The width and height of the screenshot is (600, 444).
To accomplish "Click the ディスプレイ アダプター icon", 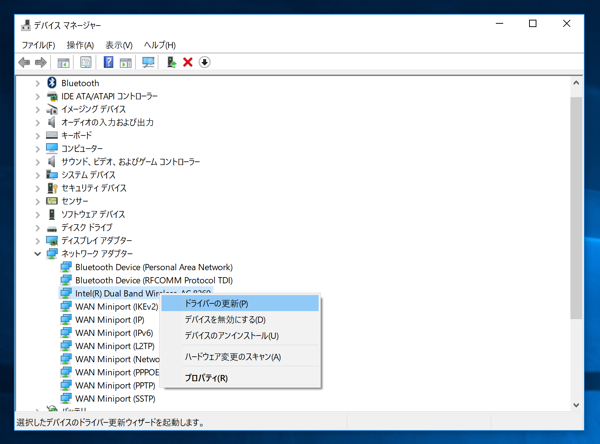I will point(52,241).
